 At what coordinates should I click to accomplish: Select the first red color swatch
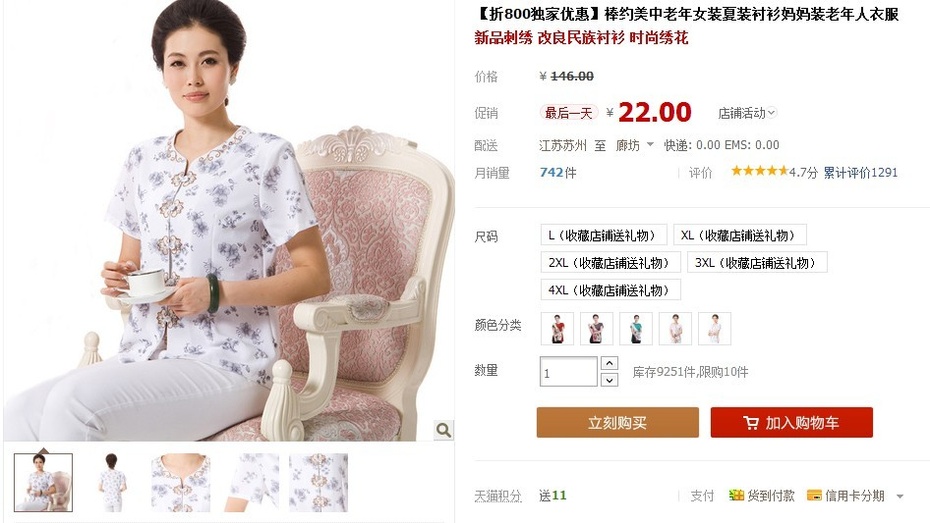click(557, 329)
